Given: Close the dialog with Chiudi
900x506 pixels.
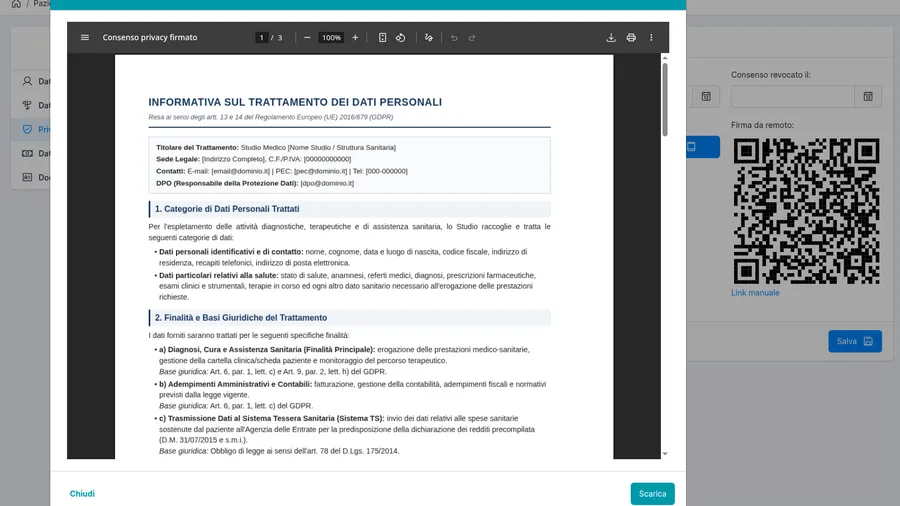Looking at the screenshot, I should [82, 493].
